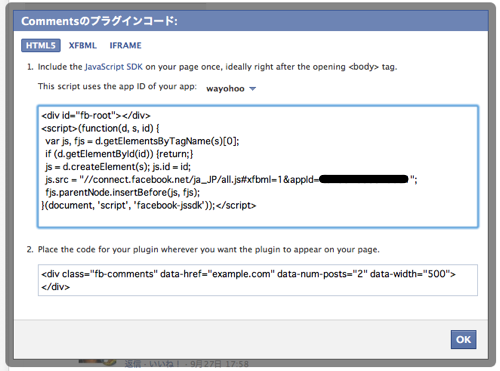The height and width of the screenshot is (371, 500).
Task: Click the fb-comments div code box
Action: click(258, 280)
